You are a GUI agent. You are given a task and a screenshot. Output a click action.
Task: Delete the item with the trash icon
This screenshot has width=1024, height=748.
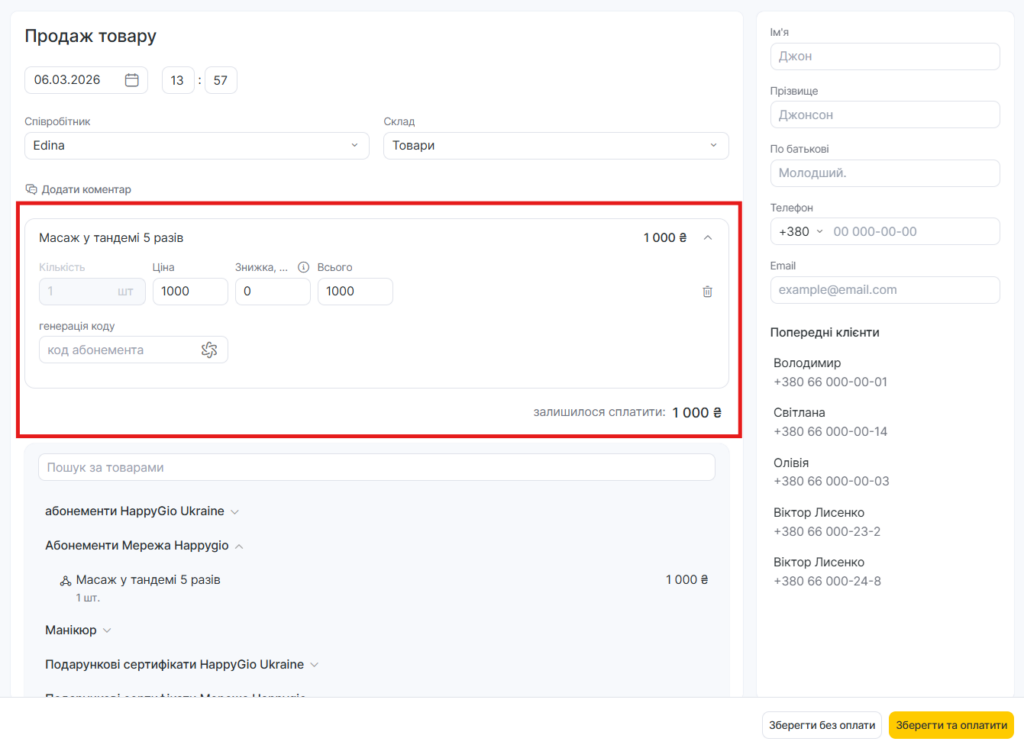coord(707,292)
